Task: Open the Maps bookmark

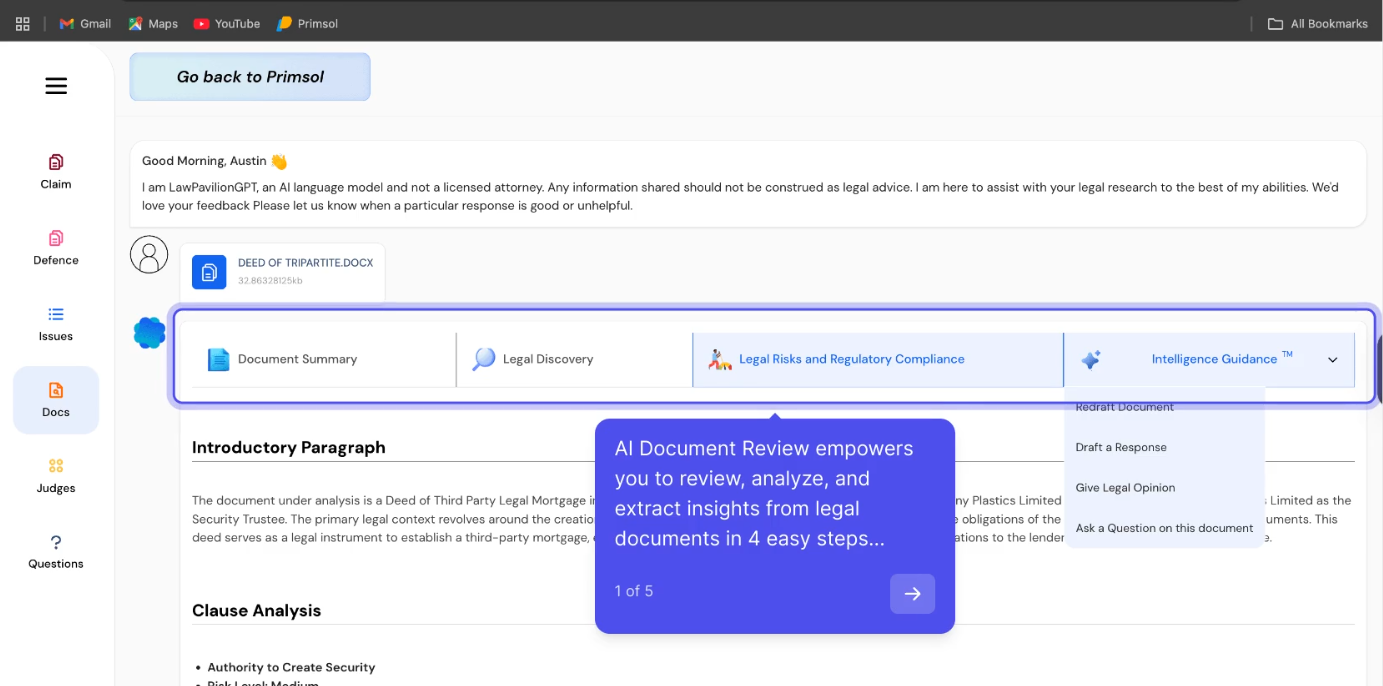Action: click(x=153, y=23)
